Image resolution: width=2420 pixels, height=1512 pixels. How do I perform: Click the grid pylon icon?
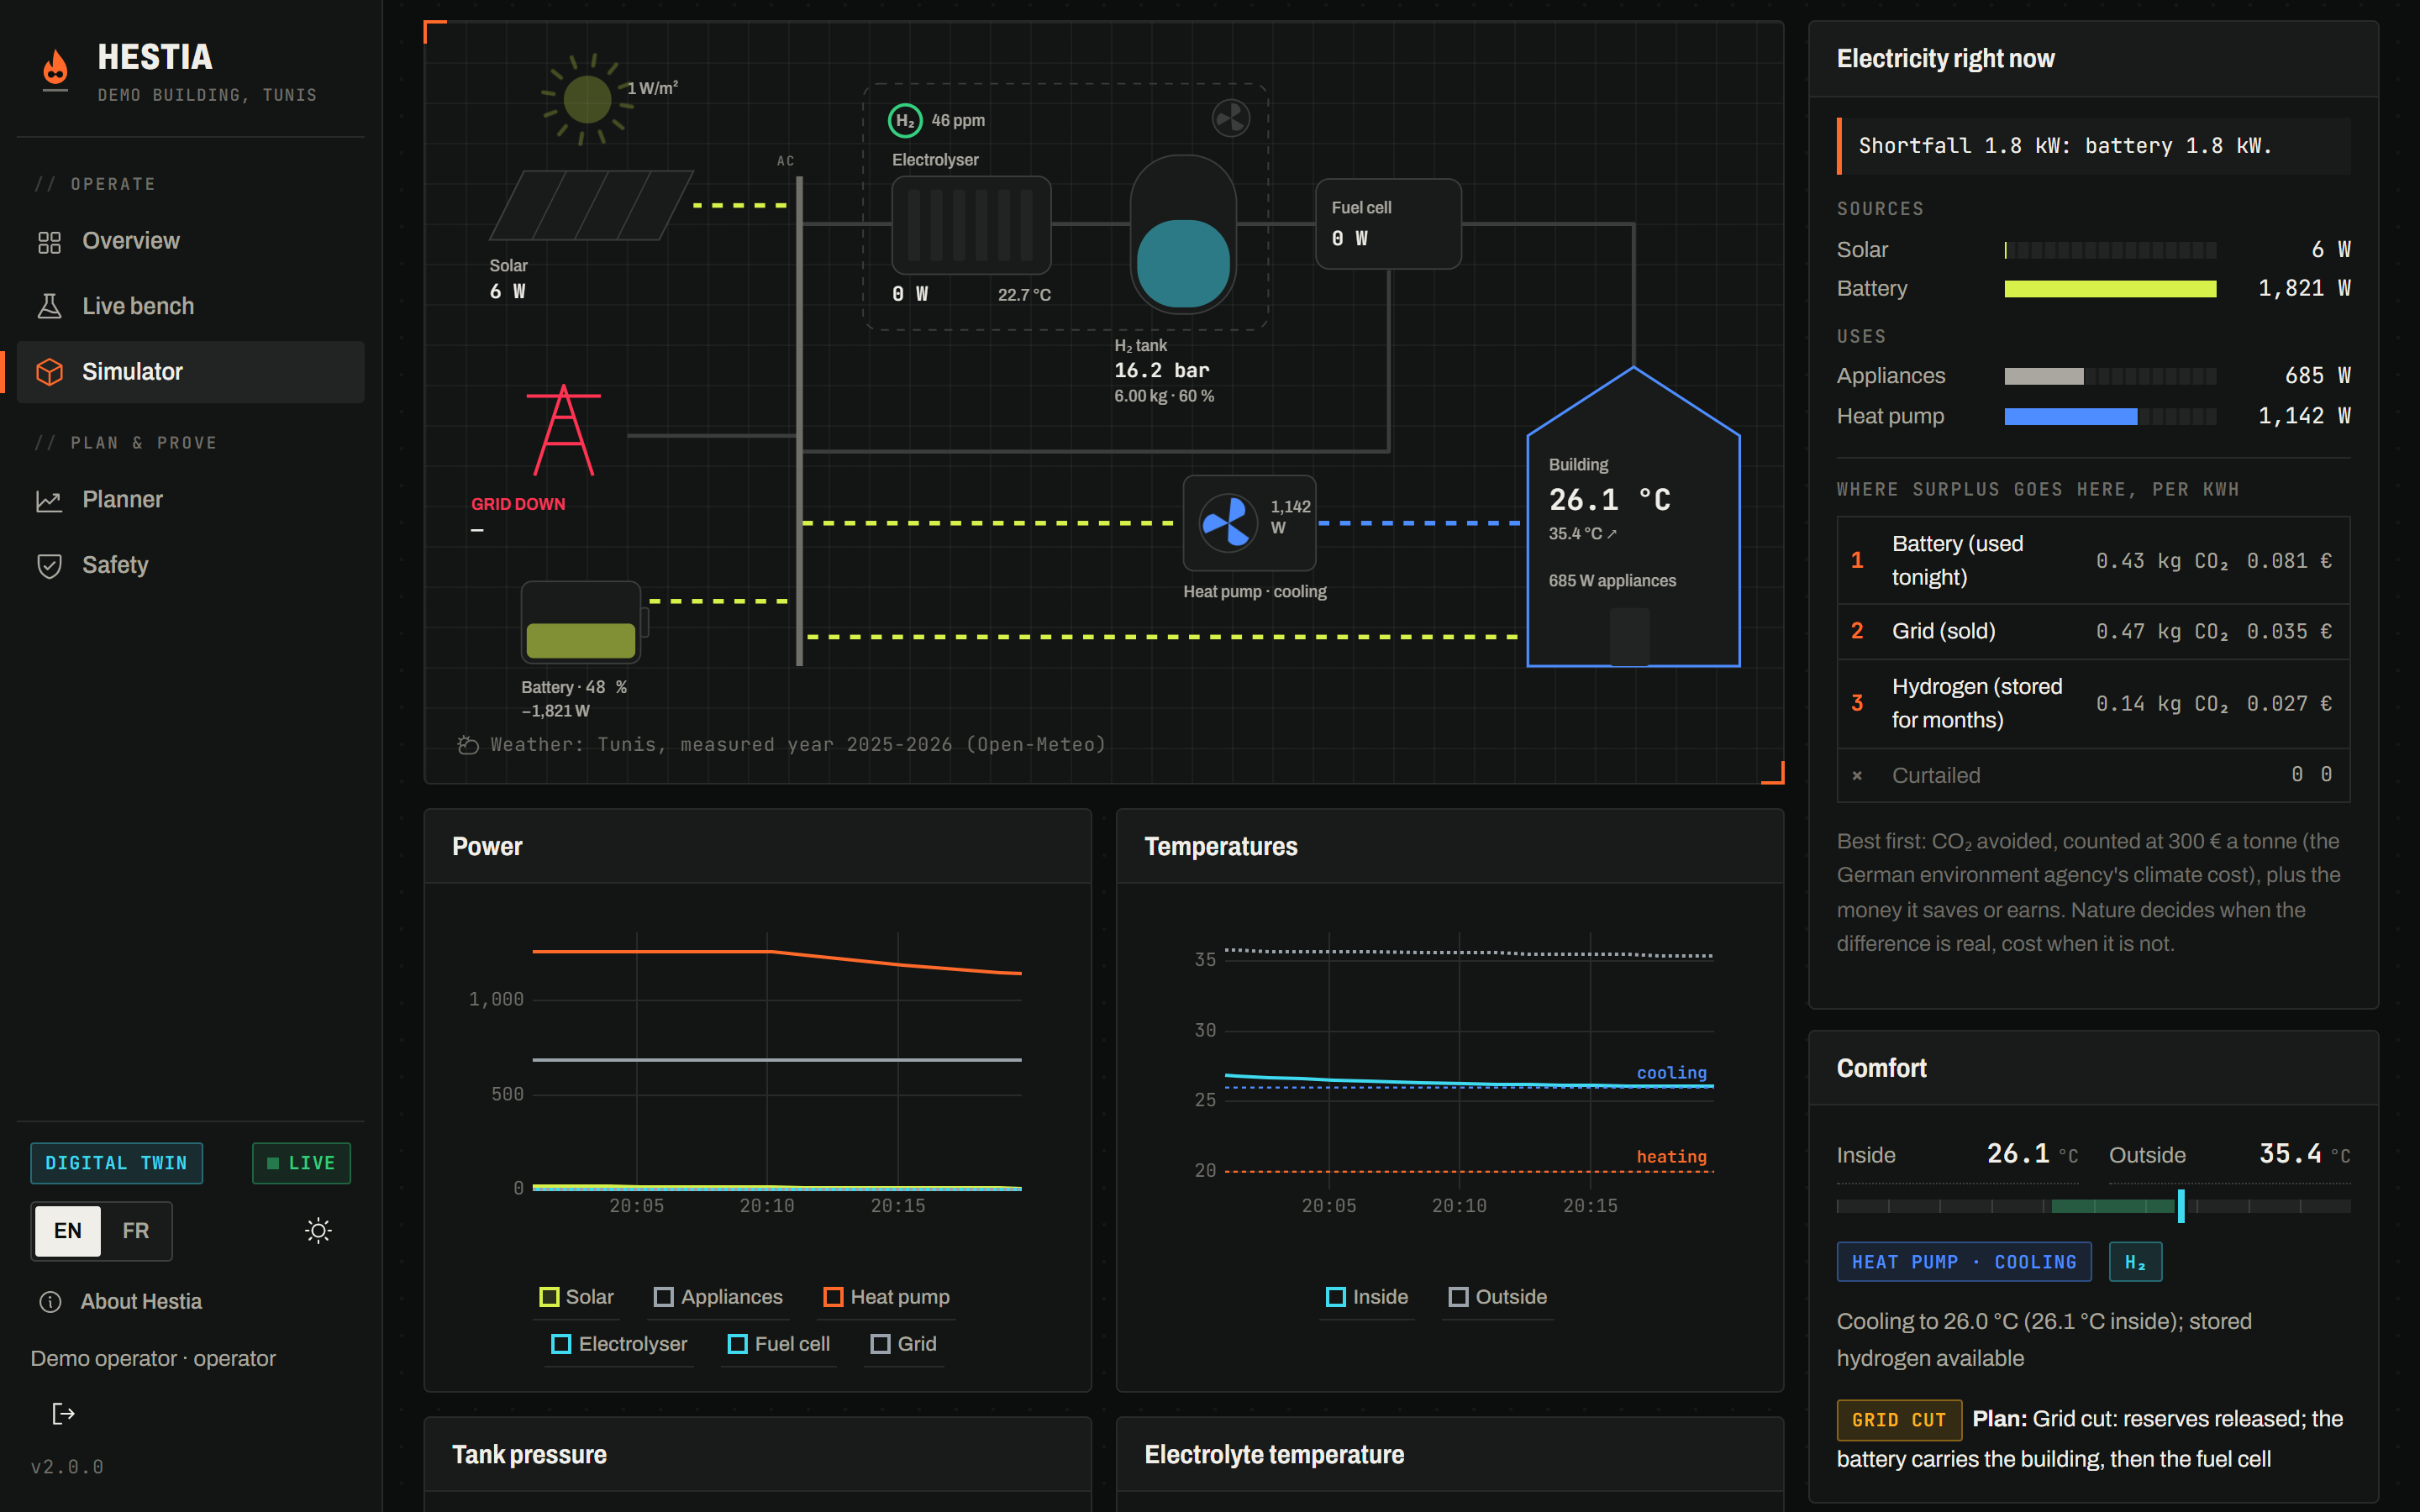click(564, 430)
